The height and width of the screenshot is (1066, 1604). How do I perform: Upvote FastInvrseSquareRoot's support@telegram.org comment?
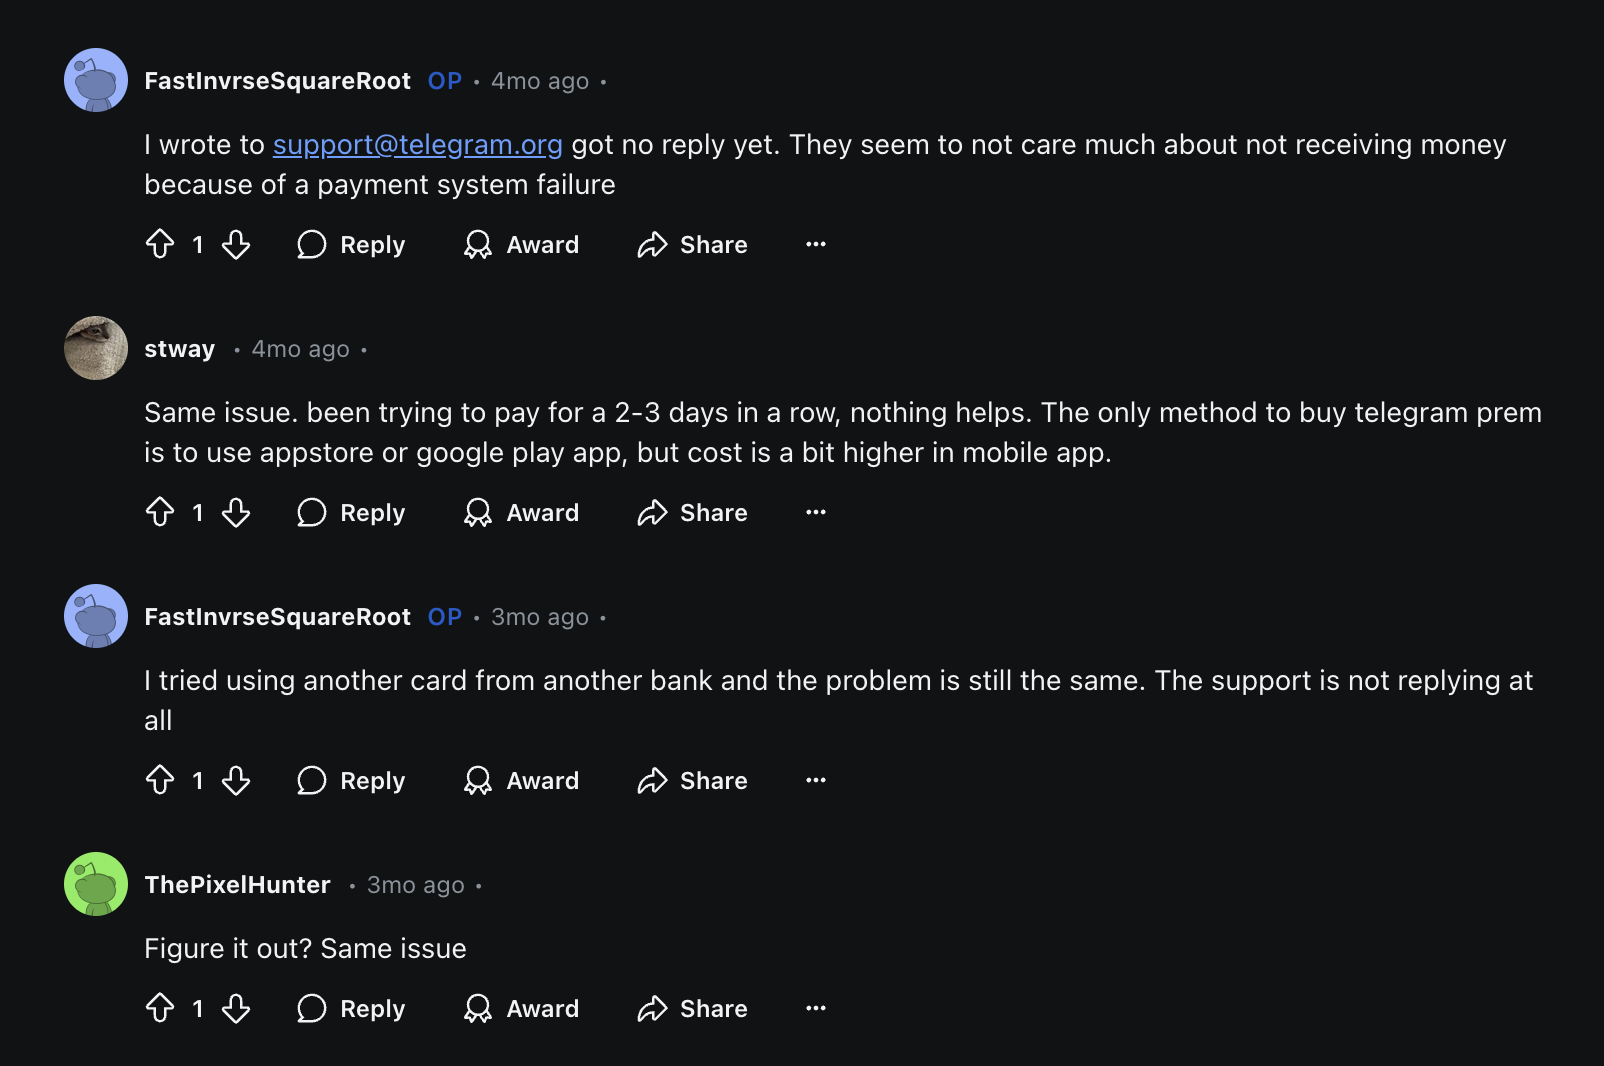click(x=160, y=244)
